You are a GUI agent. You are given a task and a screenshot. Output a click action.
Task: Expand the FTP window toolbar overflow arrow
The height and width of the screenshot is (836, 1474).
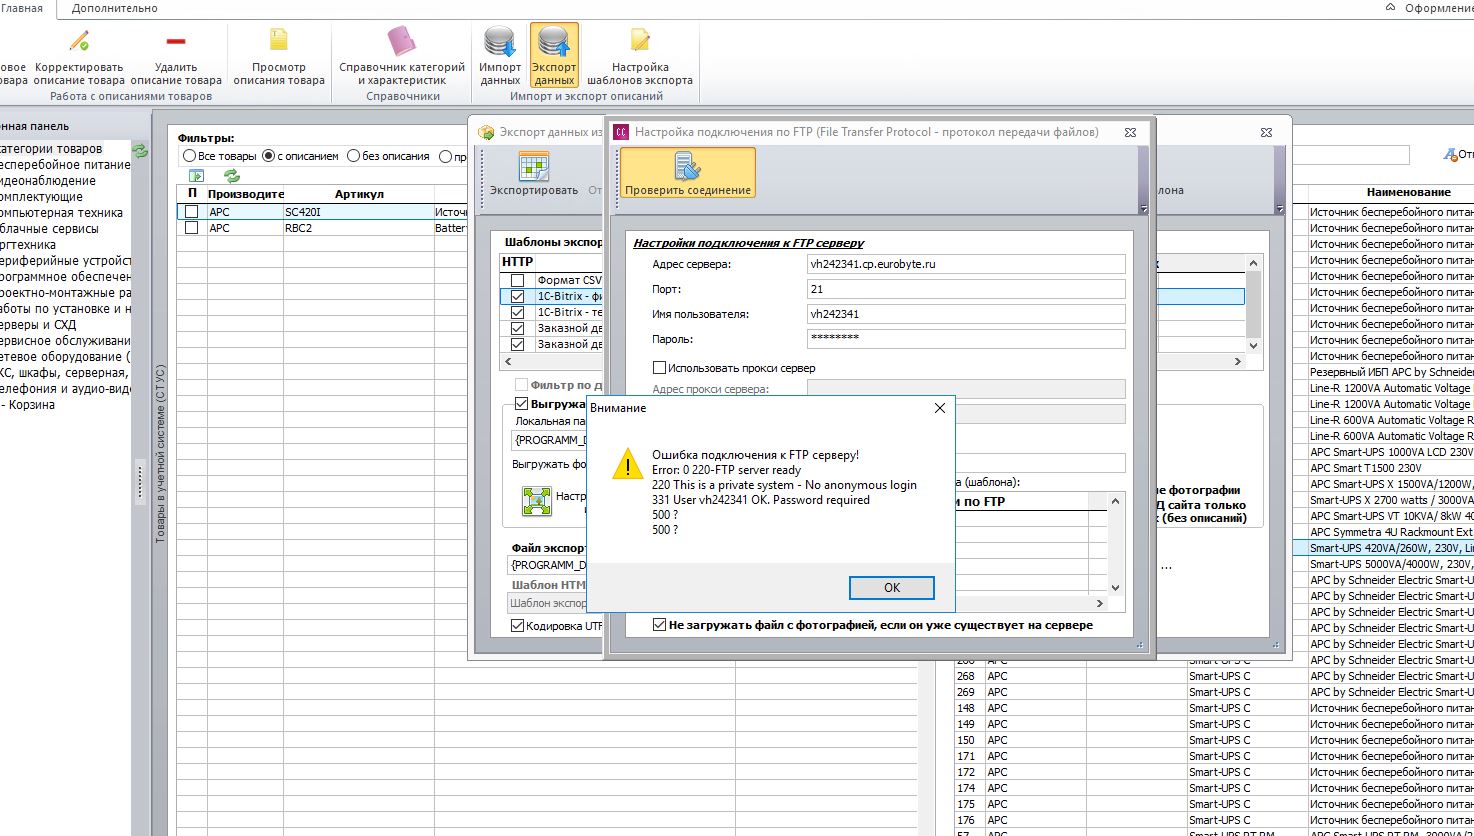click(1143, 209)
